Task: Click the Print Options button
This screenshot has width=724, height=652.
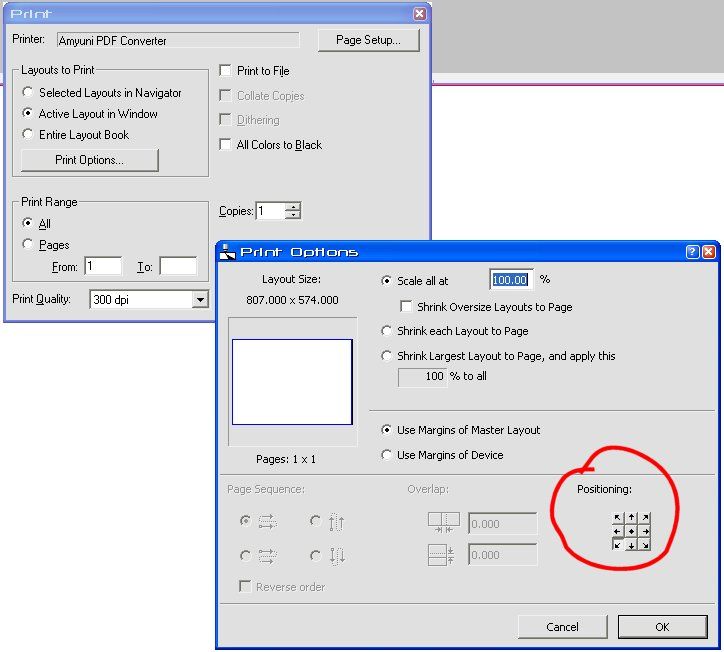Action: 90,160
